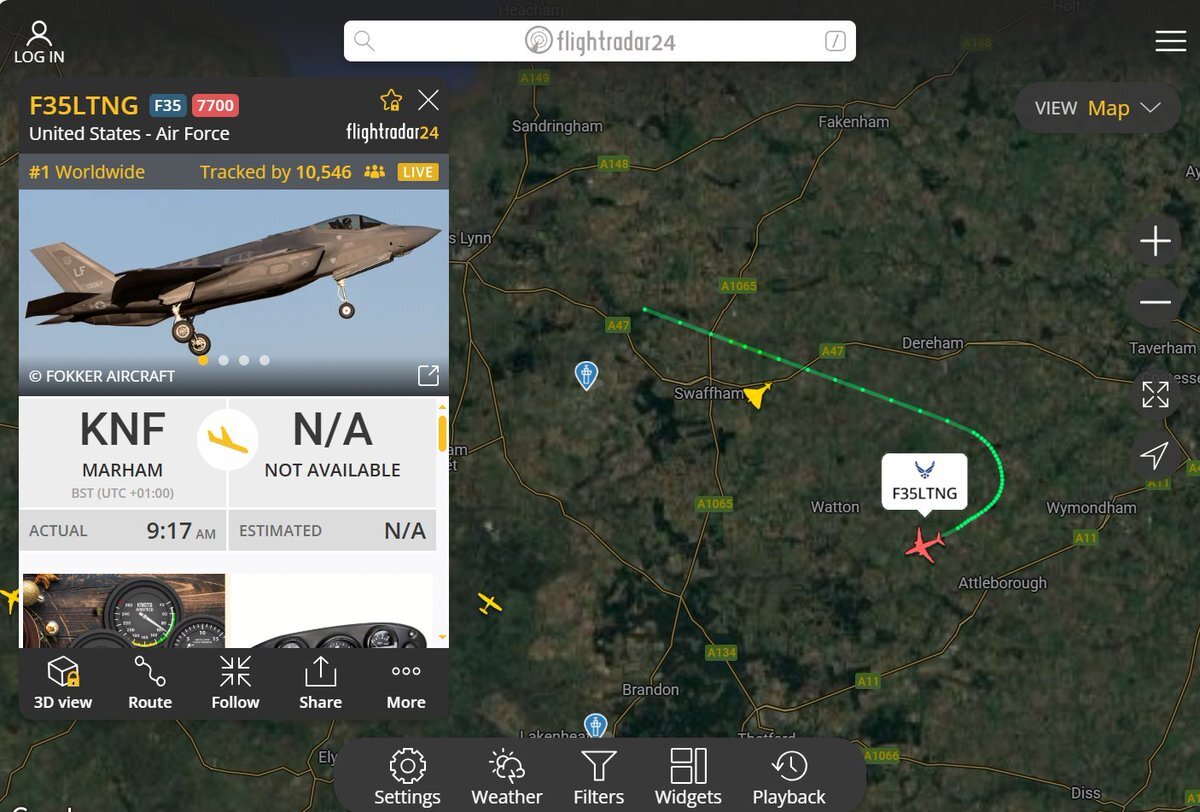Share this F35LTNG flight
Viewport: 1200px width, 812px height.
point(320,683)
